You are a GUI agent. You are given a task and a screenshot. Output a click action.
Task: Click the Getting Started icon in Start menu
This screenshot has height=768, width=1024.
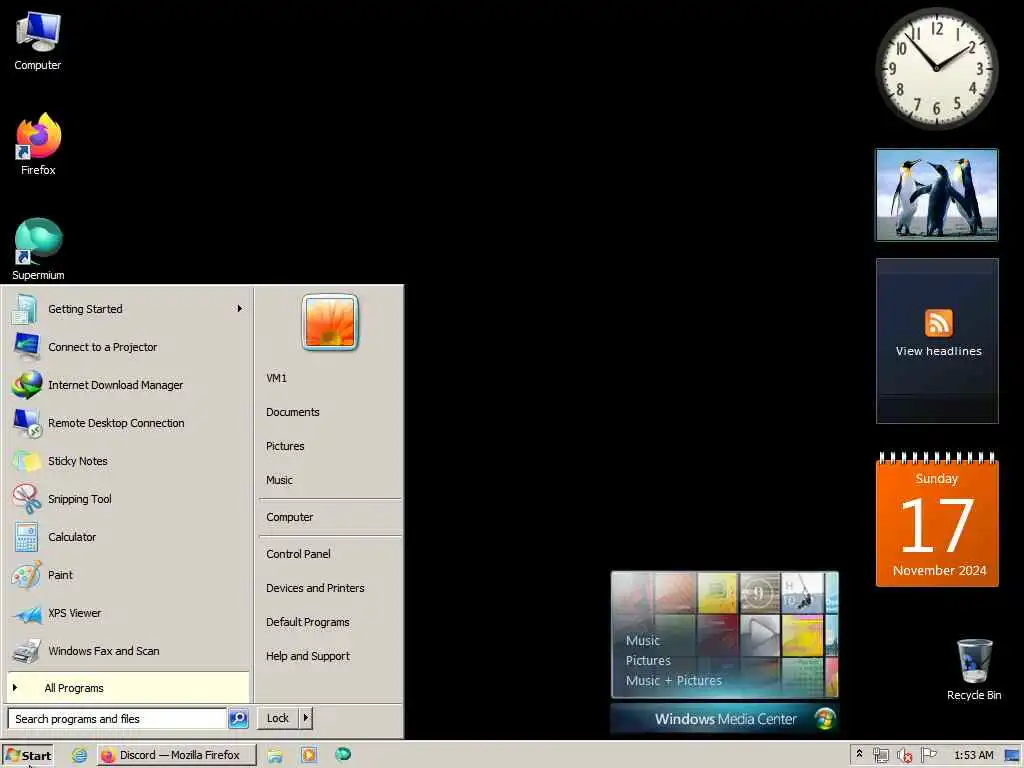[x=25, y=309]
